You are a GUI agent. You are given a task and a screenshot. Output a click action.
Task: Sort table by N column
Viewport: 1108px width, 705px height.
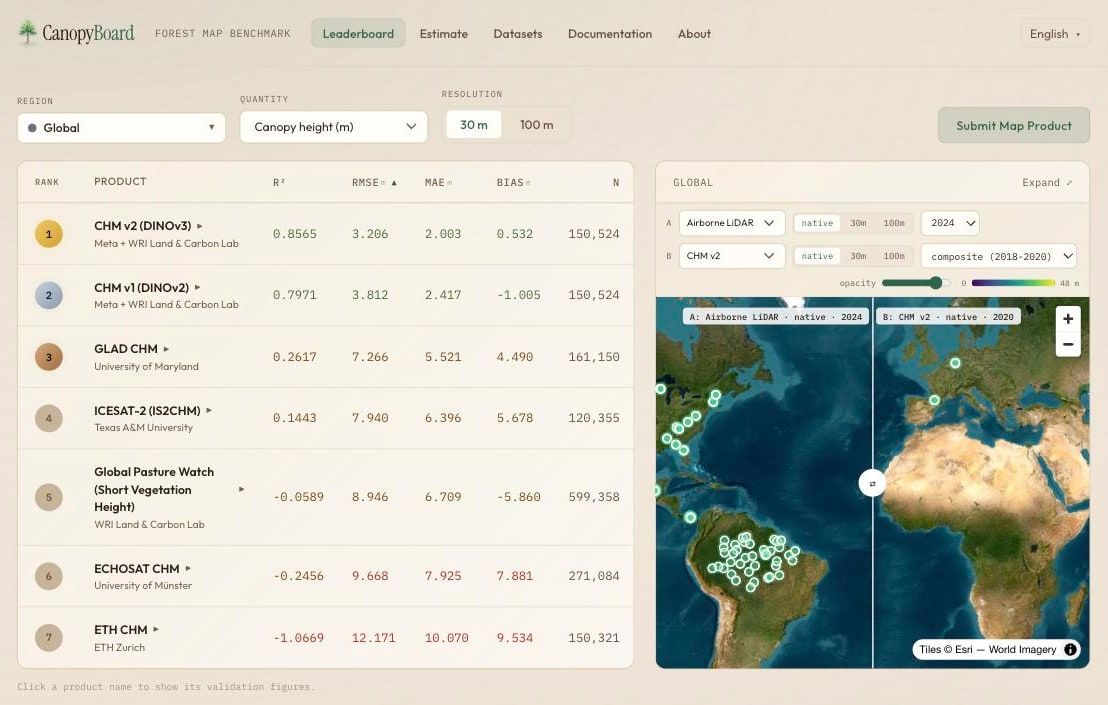pos(615,182)
